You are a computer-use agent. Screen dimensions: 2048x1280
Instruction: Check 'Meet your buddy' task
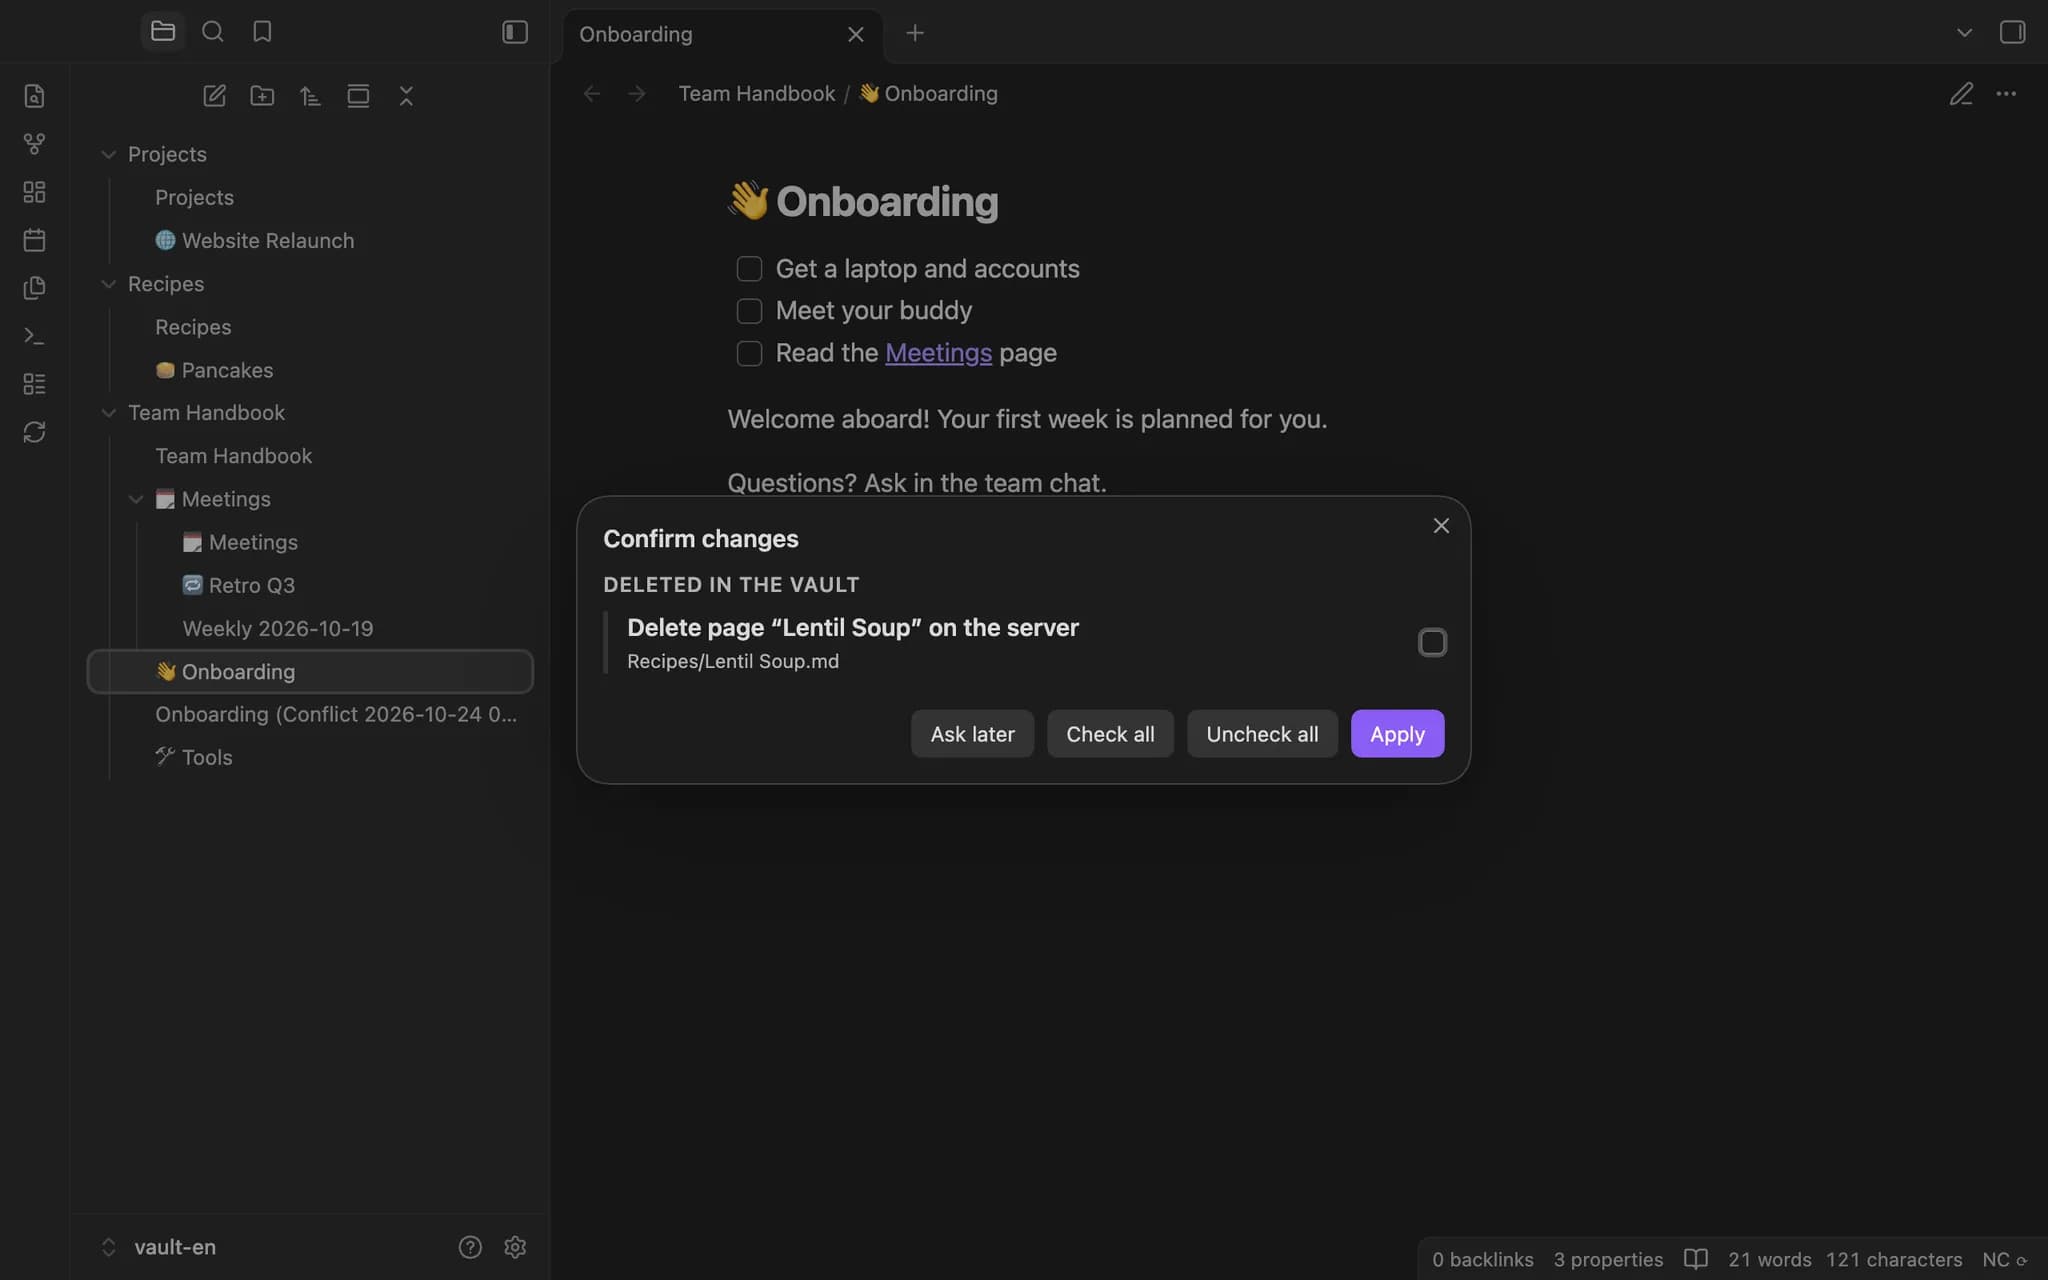(x=749, y=311)
